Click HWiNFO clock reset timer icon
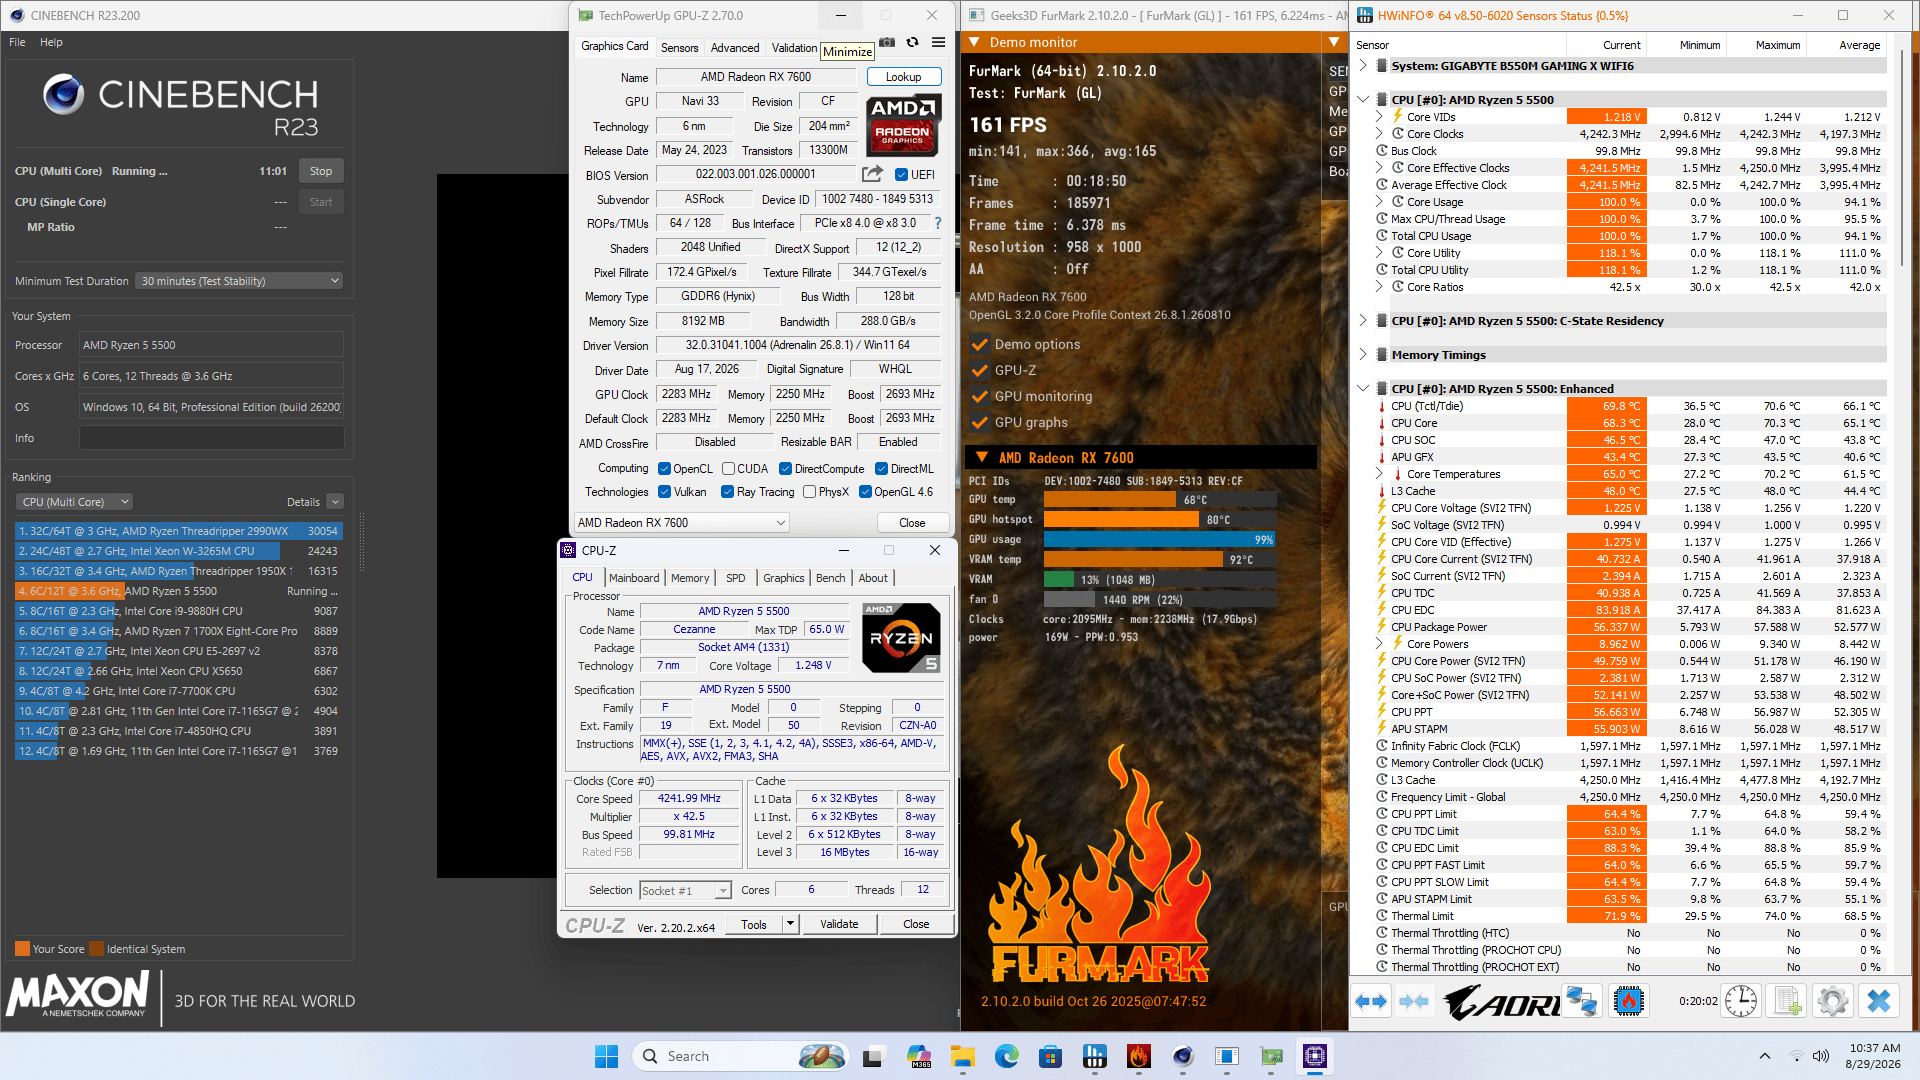Image resolution: width=1920 pixels, height=1080 pixels. click(x=1741, y=1001)
